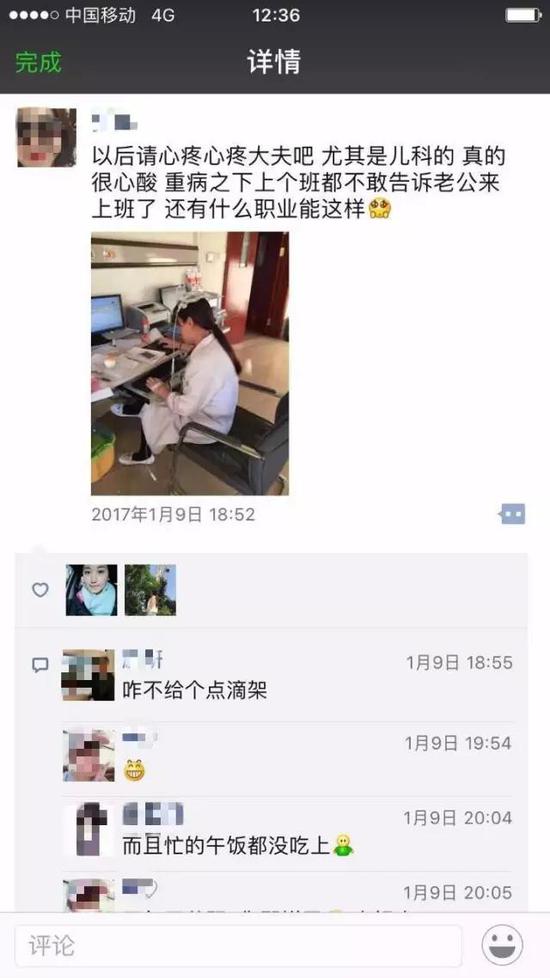Open first liker's avatar with blue scarf
The height and width of the screenshot is (978, 550).
point(92,590)
